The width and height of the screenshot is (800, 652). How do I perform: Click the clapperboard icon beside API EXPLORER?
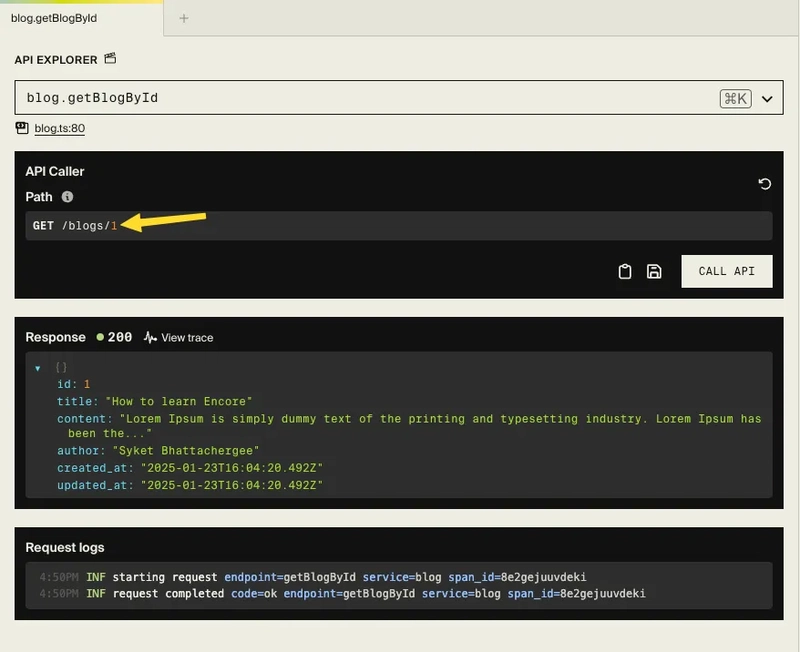pos(110,58)
